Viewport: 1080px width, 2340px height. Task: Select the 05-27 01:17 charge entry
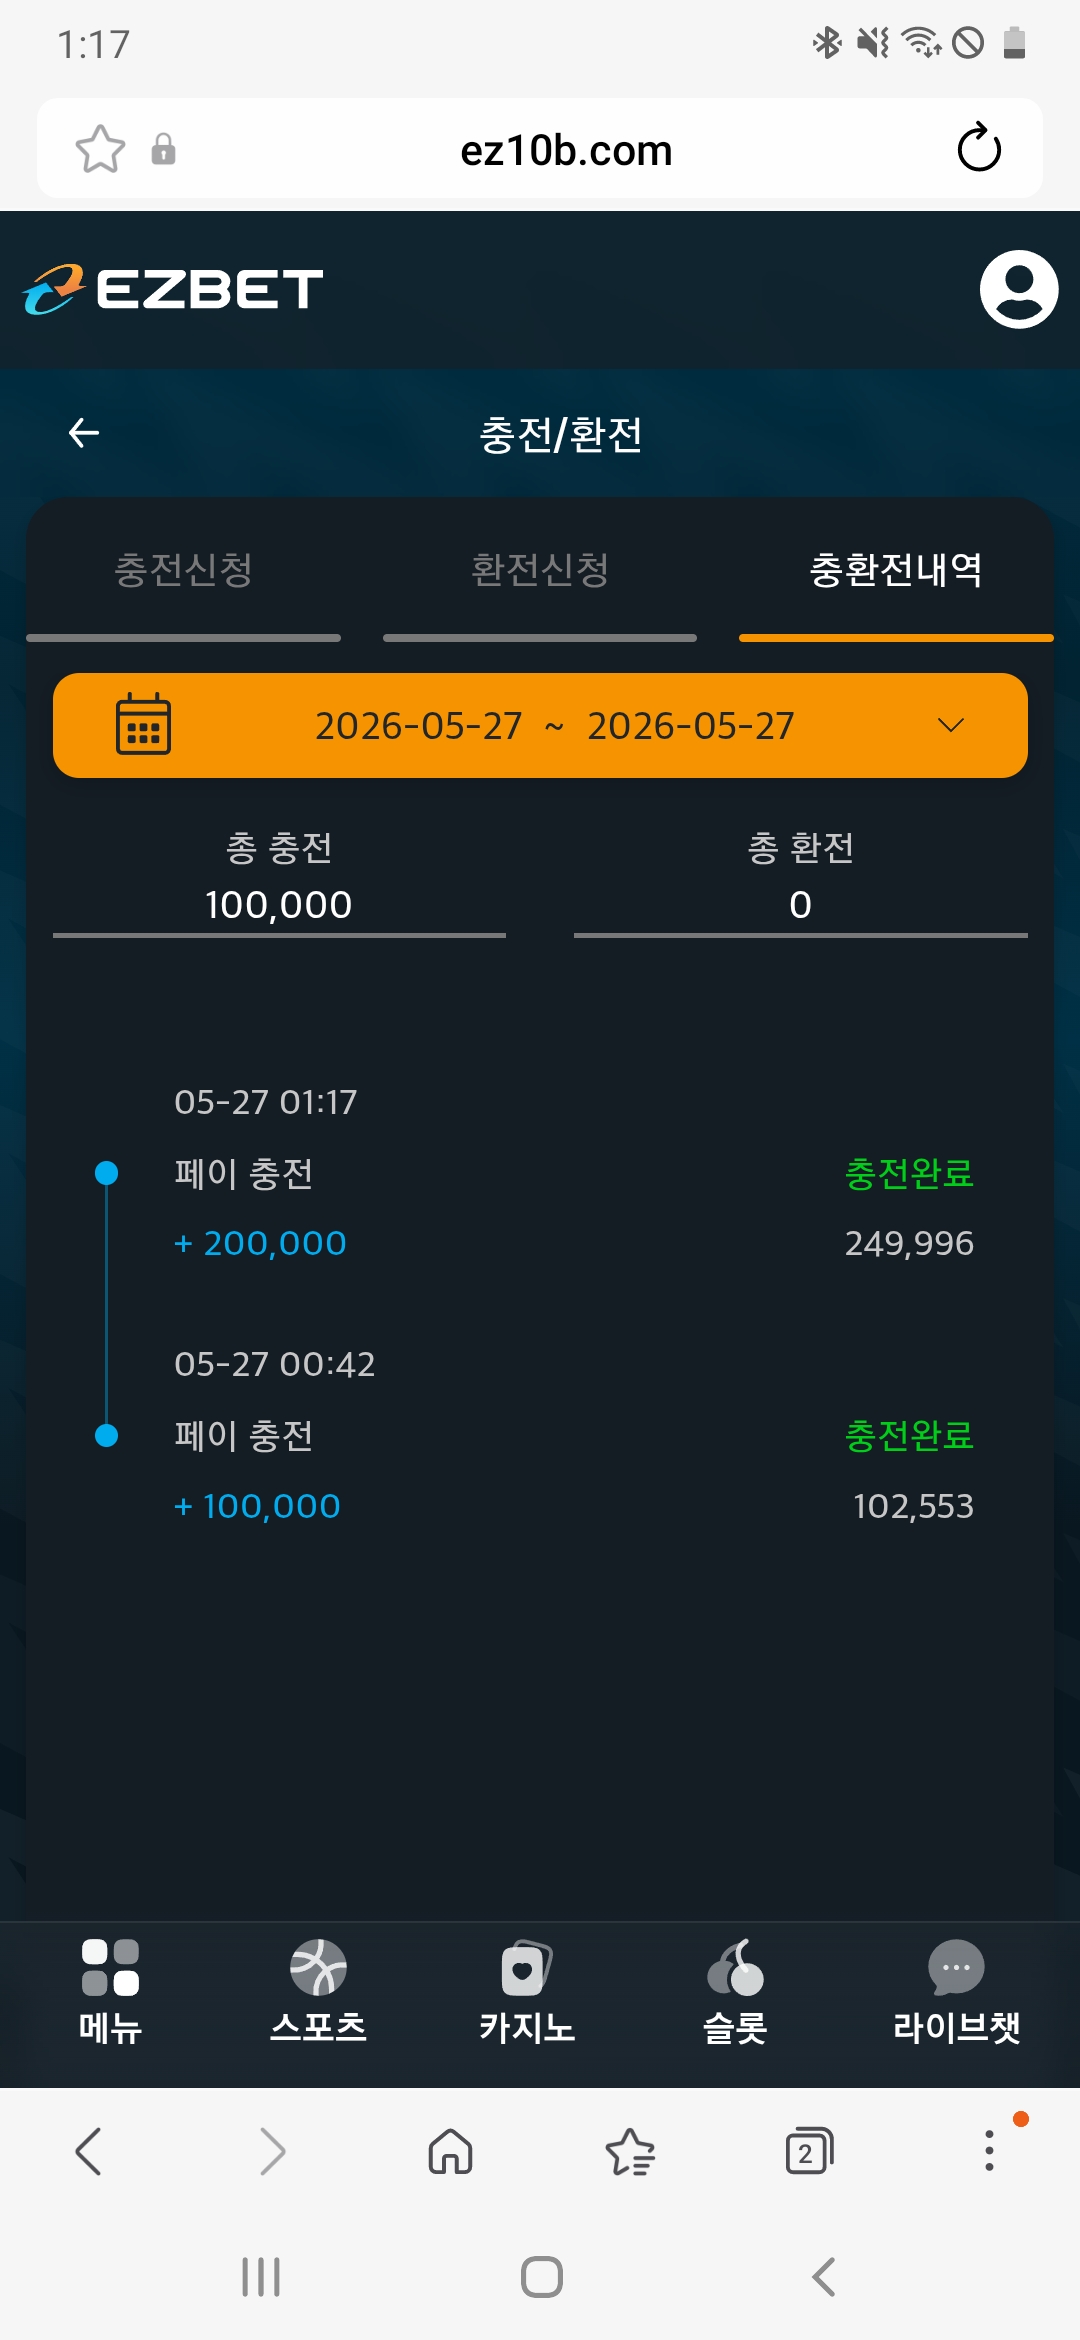click(x=540, y=1173)
